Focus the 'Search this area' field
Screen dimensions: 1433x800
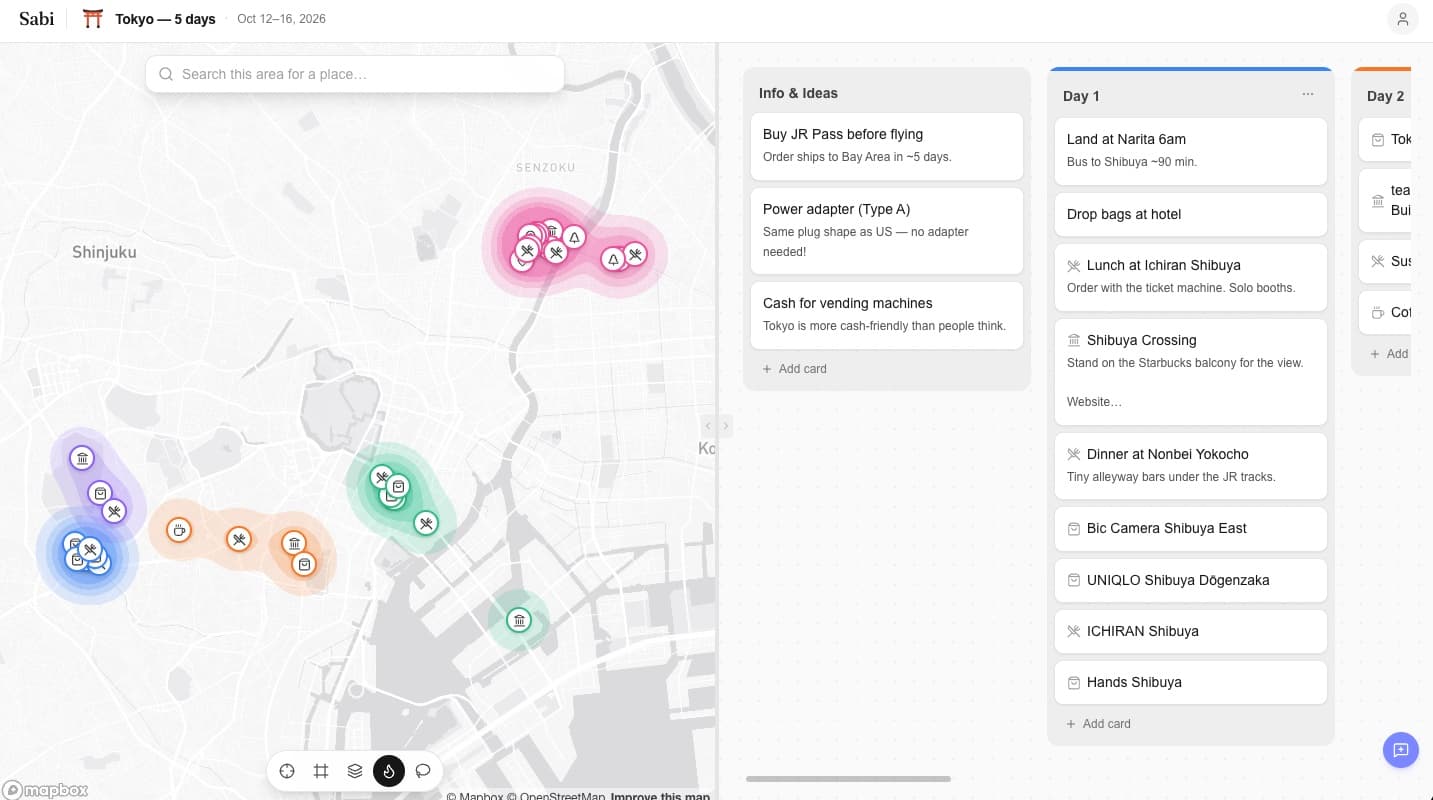click(x=355, y=74)
